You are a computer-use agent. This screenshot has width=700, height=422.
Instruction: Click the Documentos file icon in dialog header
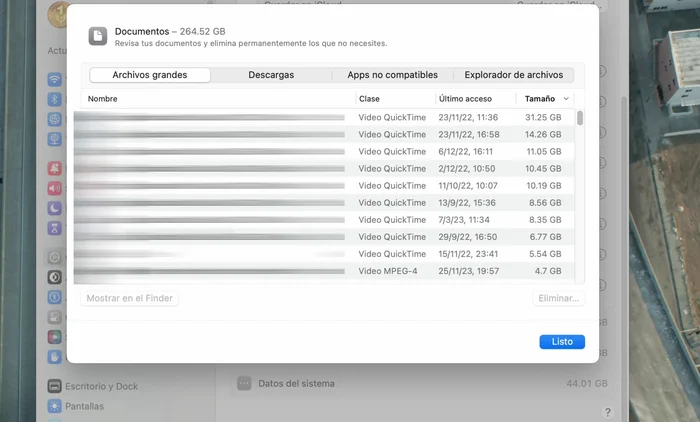tap(98, 36)
